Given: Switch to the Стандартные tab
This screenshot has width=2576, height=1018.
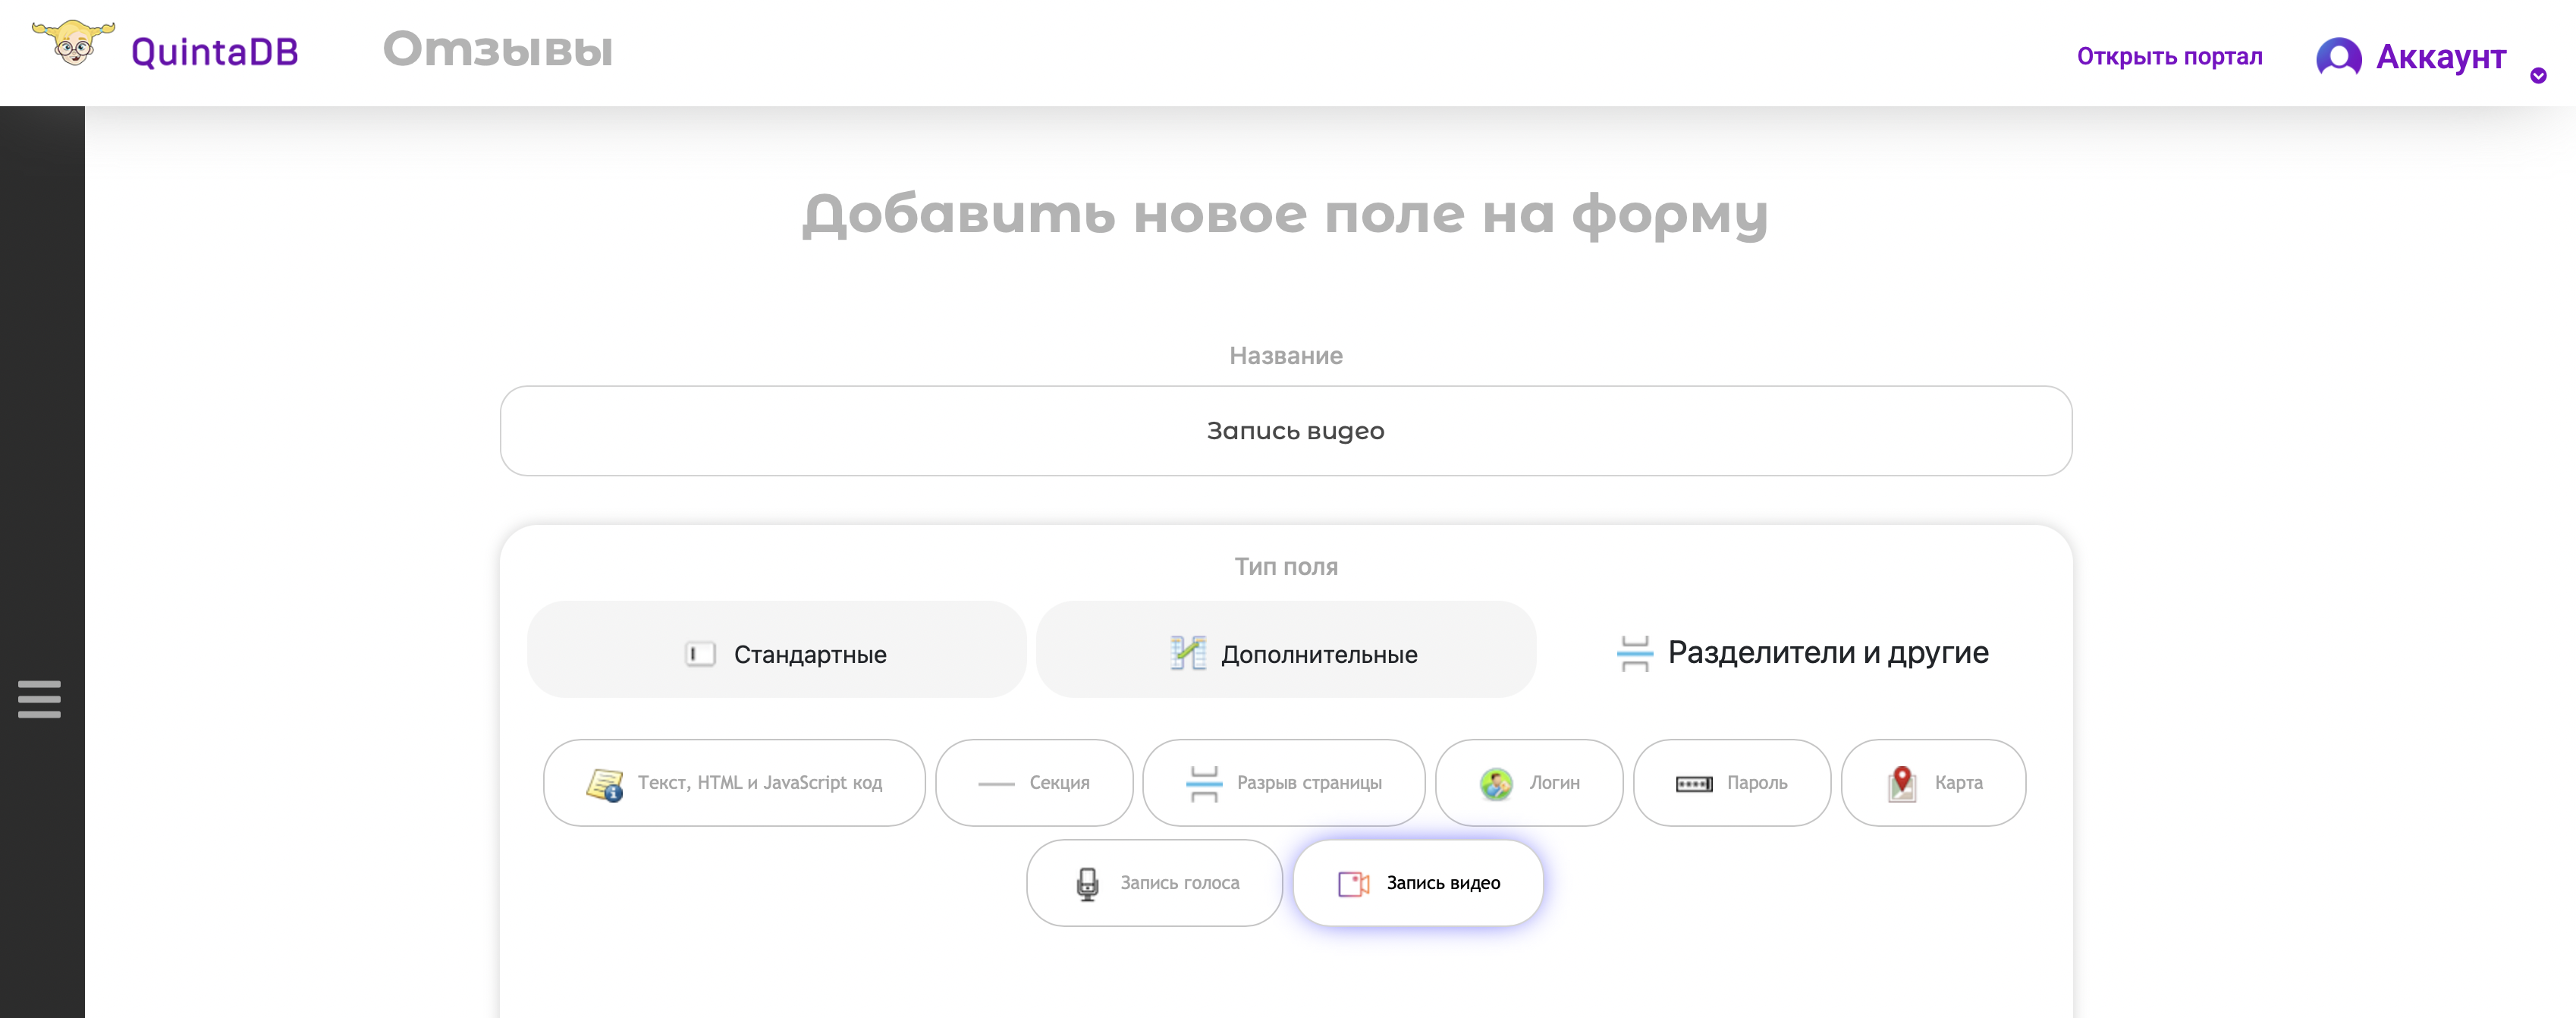Looking at the screenshot, I should tap(777, 650).
